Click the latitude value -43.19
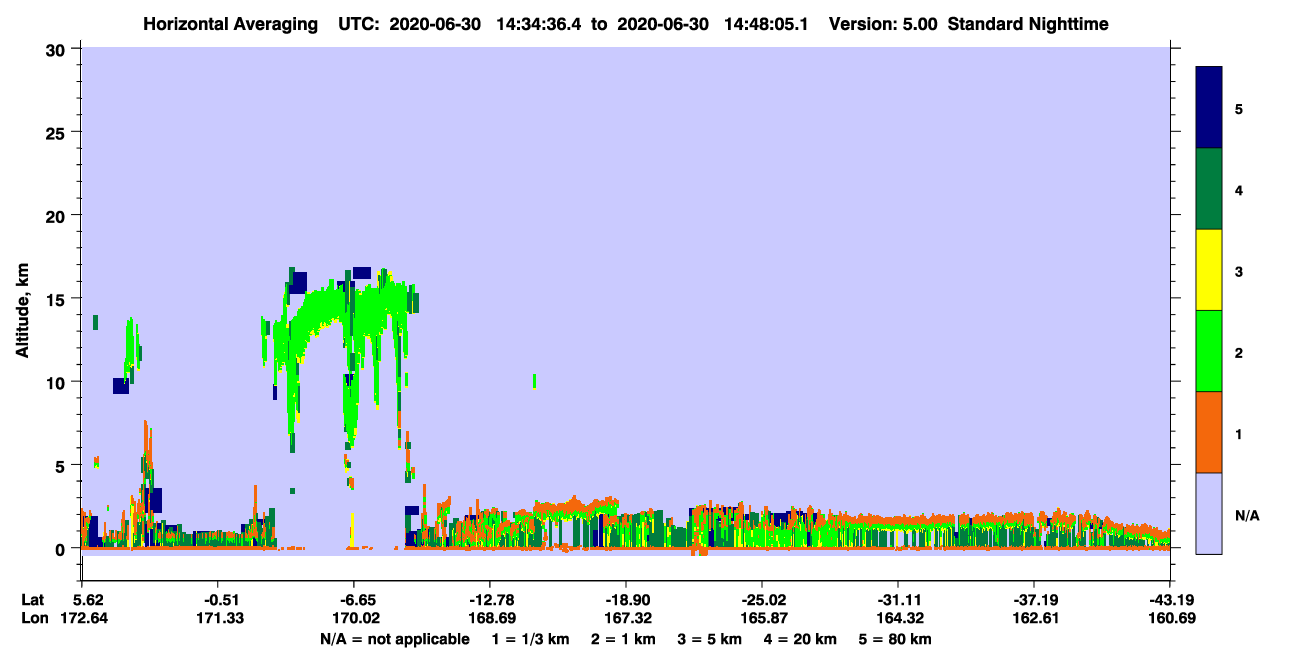Viewport: 1300px width, 667px height. (x=1170, y=600)
